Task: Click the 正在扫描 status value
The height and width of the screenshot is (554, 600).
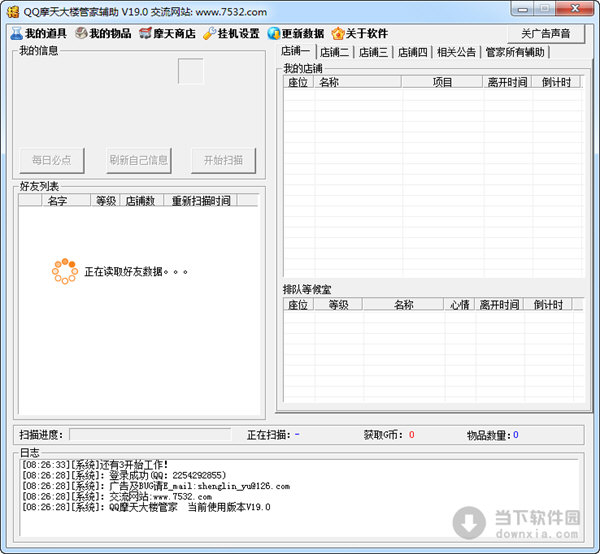Action: [297, 434]
